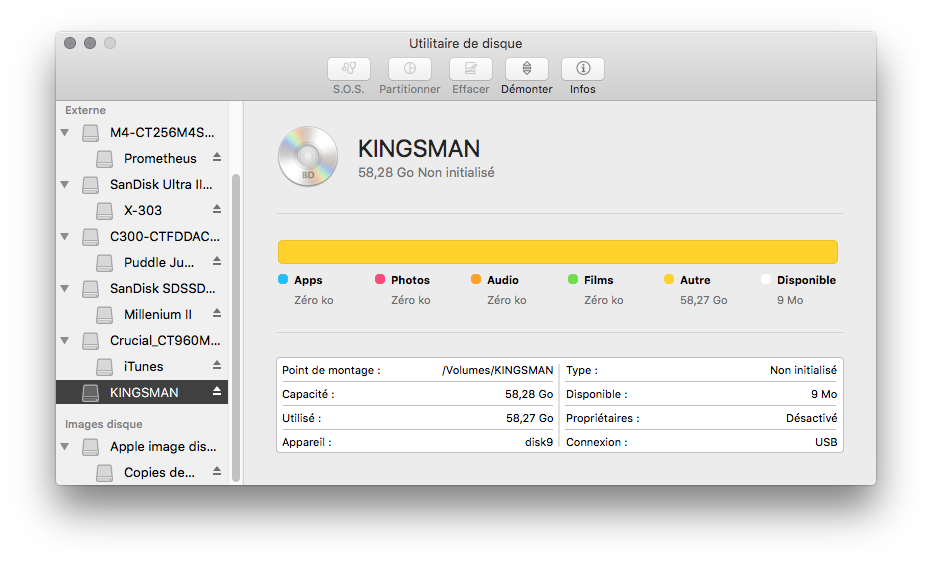
Task: Click the white Disponible legend swatch
Action: (x=766, y=279)
